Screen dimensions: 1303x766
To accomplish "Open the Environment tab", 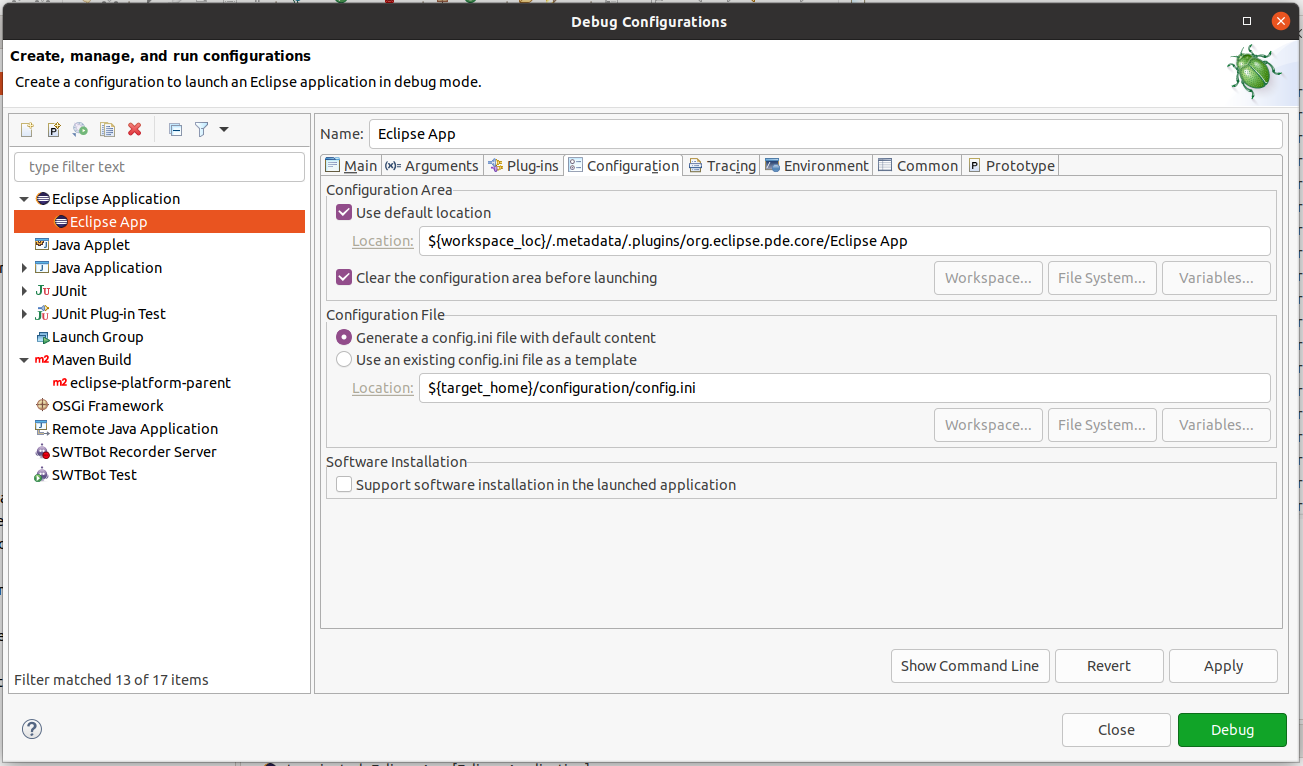I will (x=816, y=166).
